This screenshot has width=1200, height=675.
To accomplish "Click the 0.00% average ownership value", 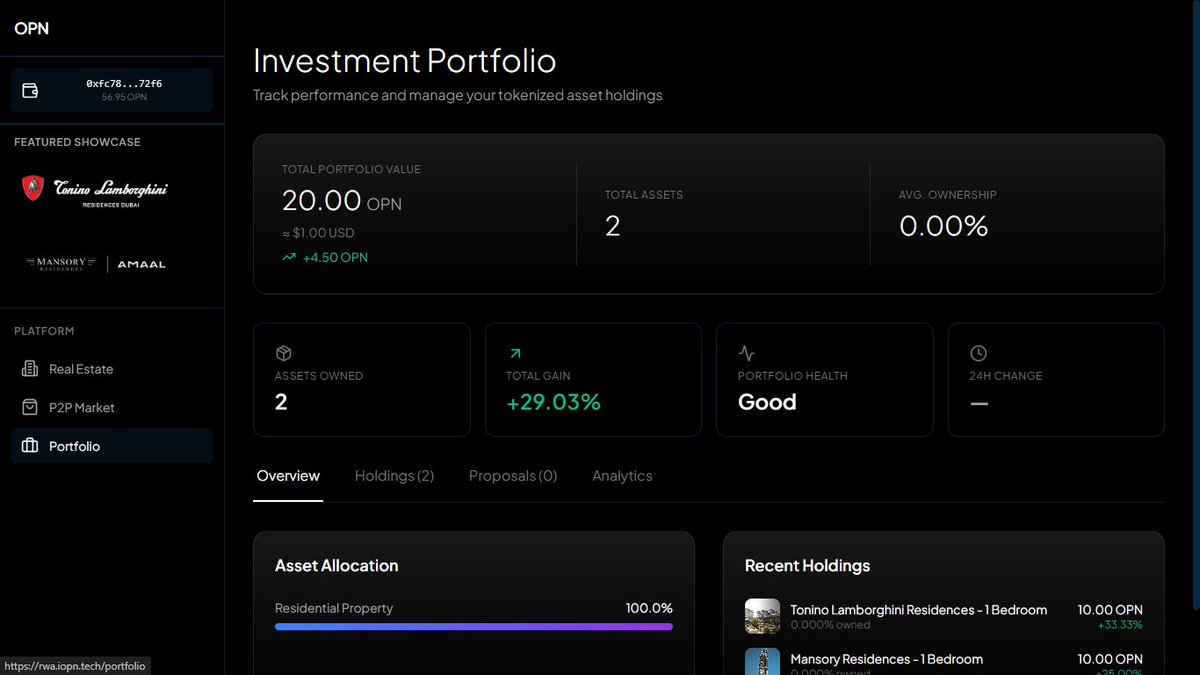I will pos(944,226).
